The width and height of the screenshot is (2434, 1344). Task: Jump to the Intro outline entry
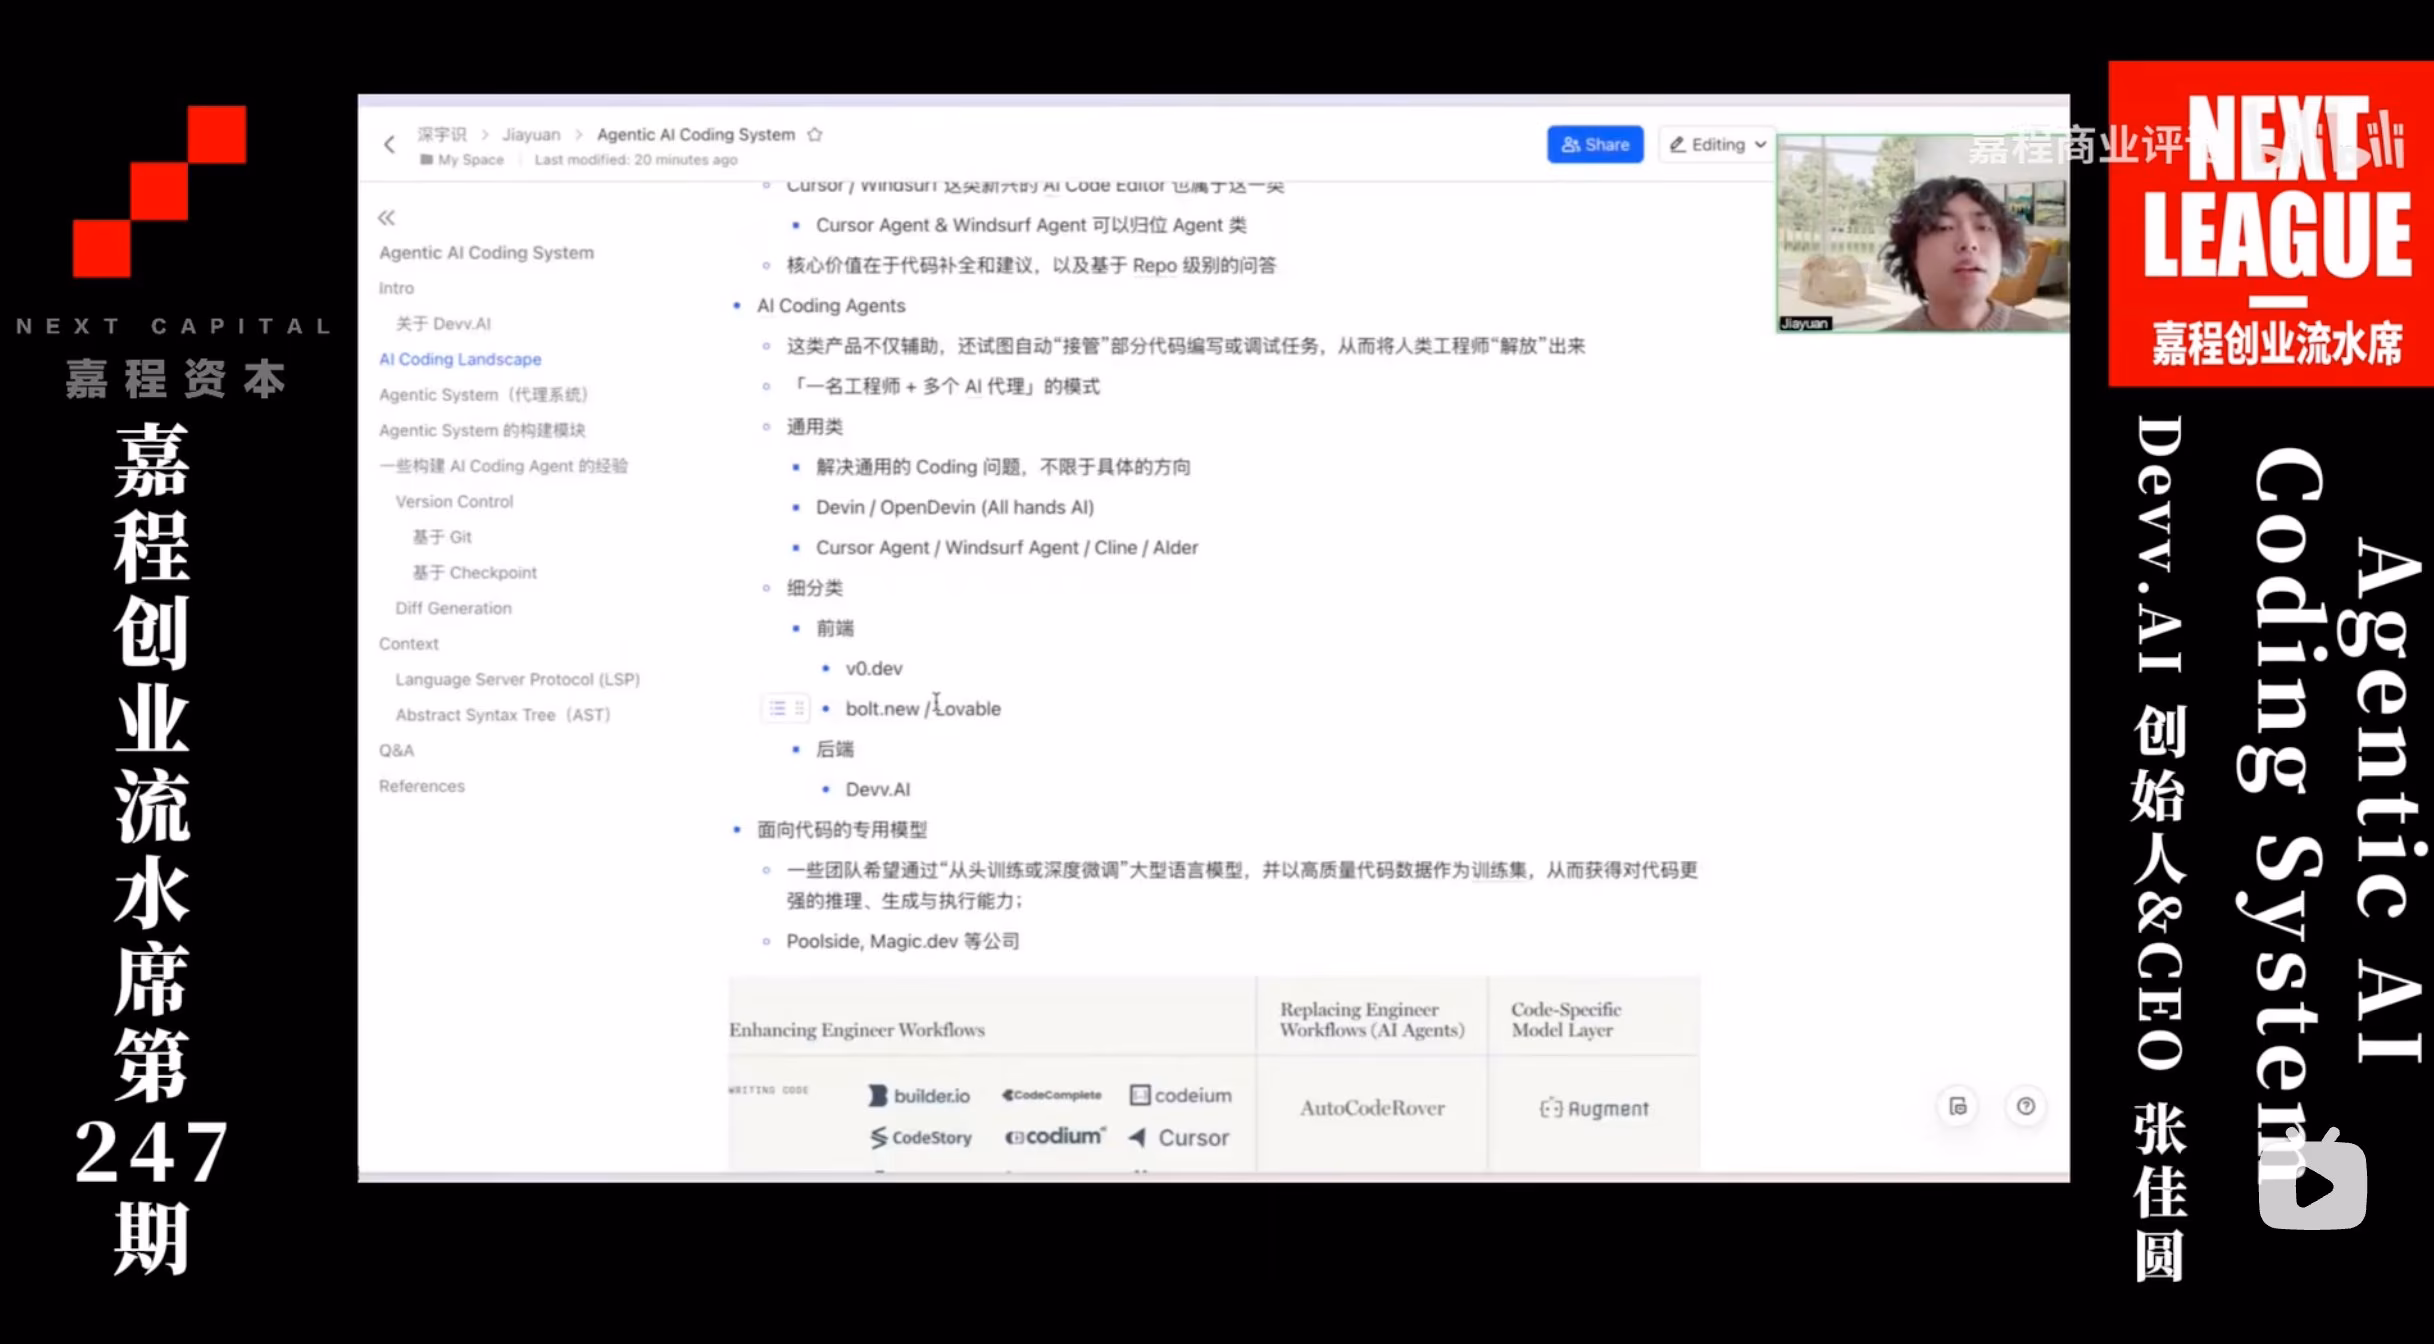(x=396, y=288)
